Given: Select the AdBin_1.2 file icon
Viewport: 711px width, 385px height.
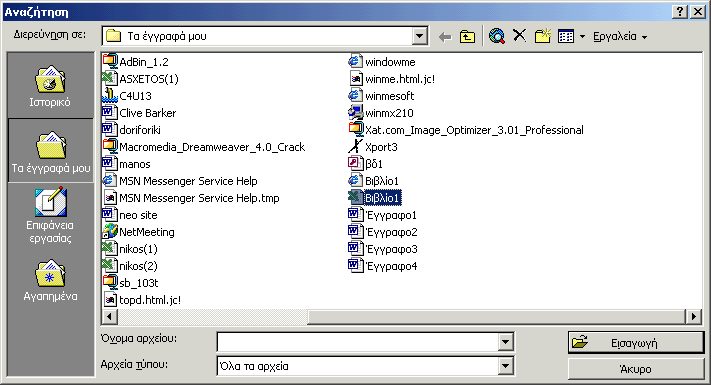Looking at the screenshot, I should [110, 62].
